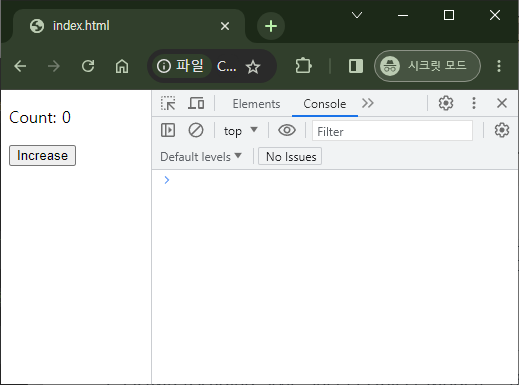The width and height of the screenshot is (519, 385).
Task: Maximize the browser window
Action: tap(449, 15)
